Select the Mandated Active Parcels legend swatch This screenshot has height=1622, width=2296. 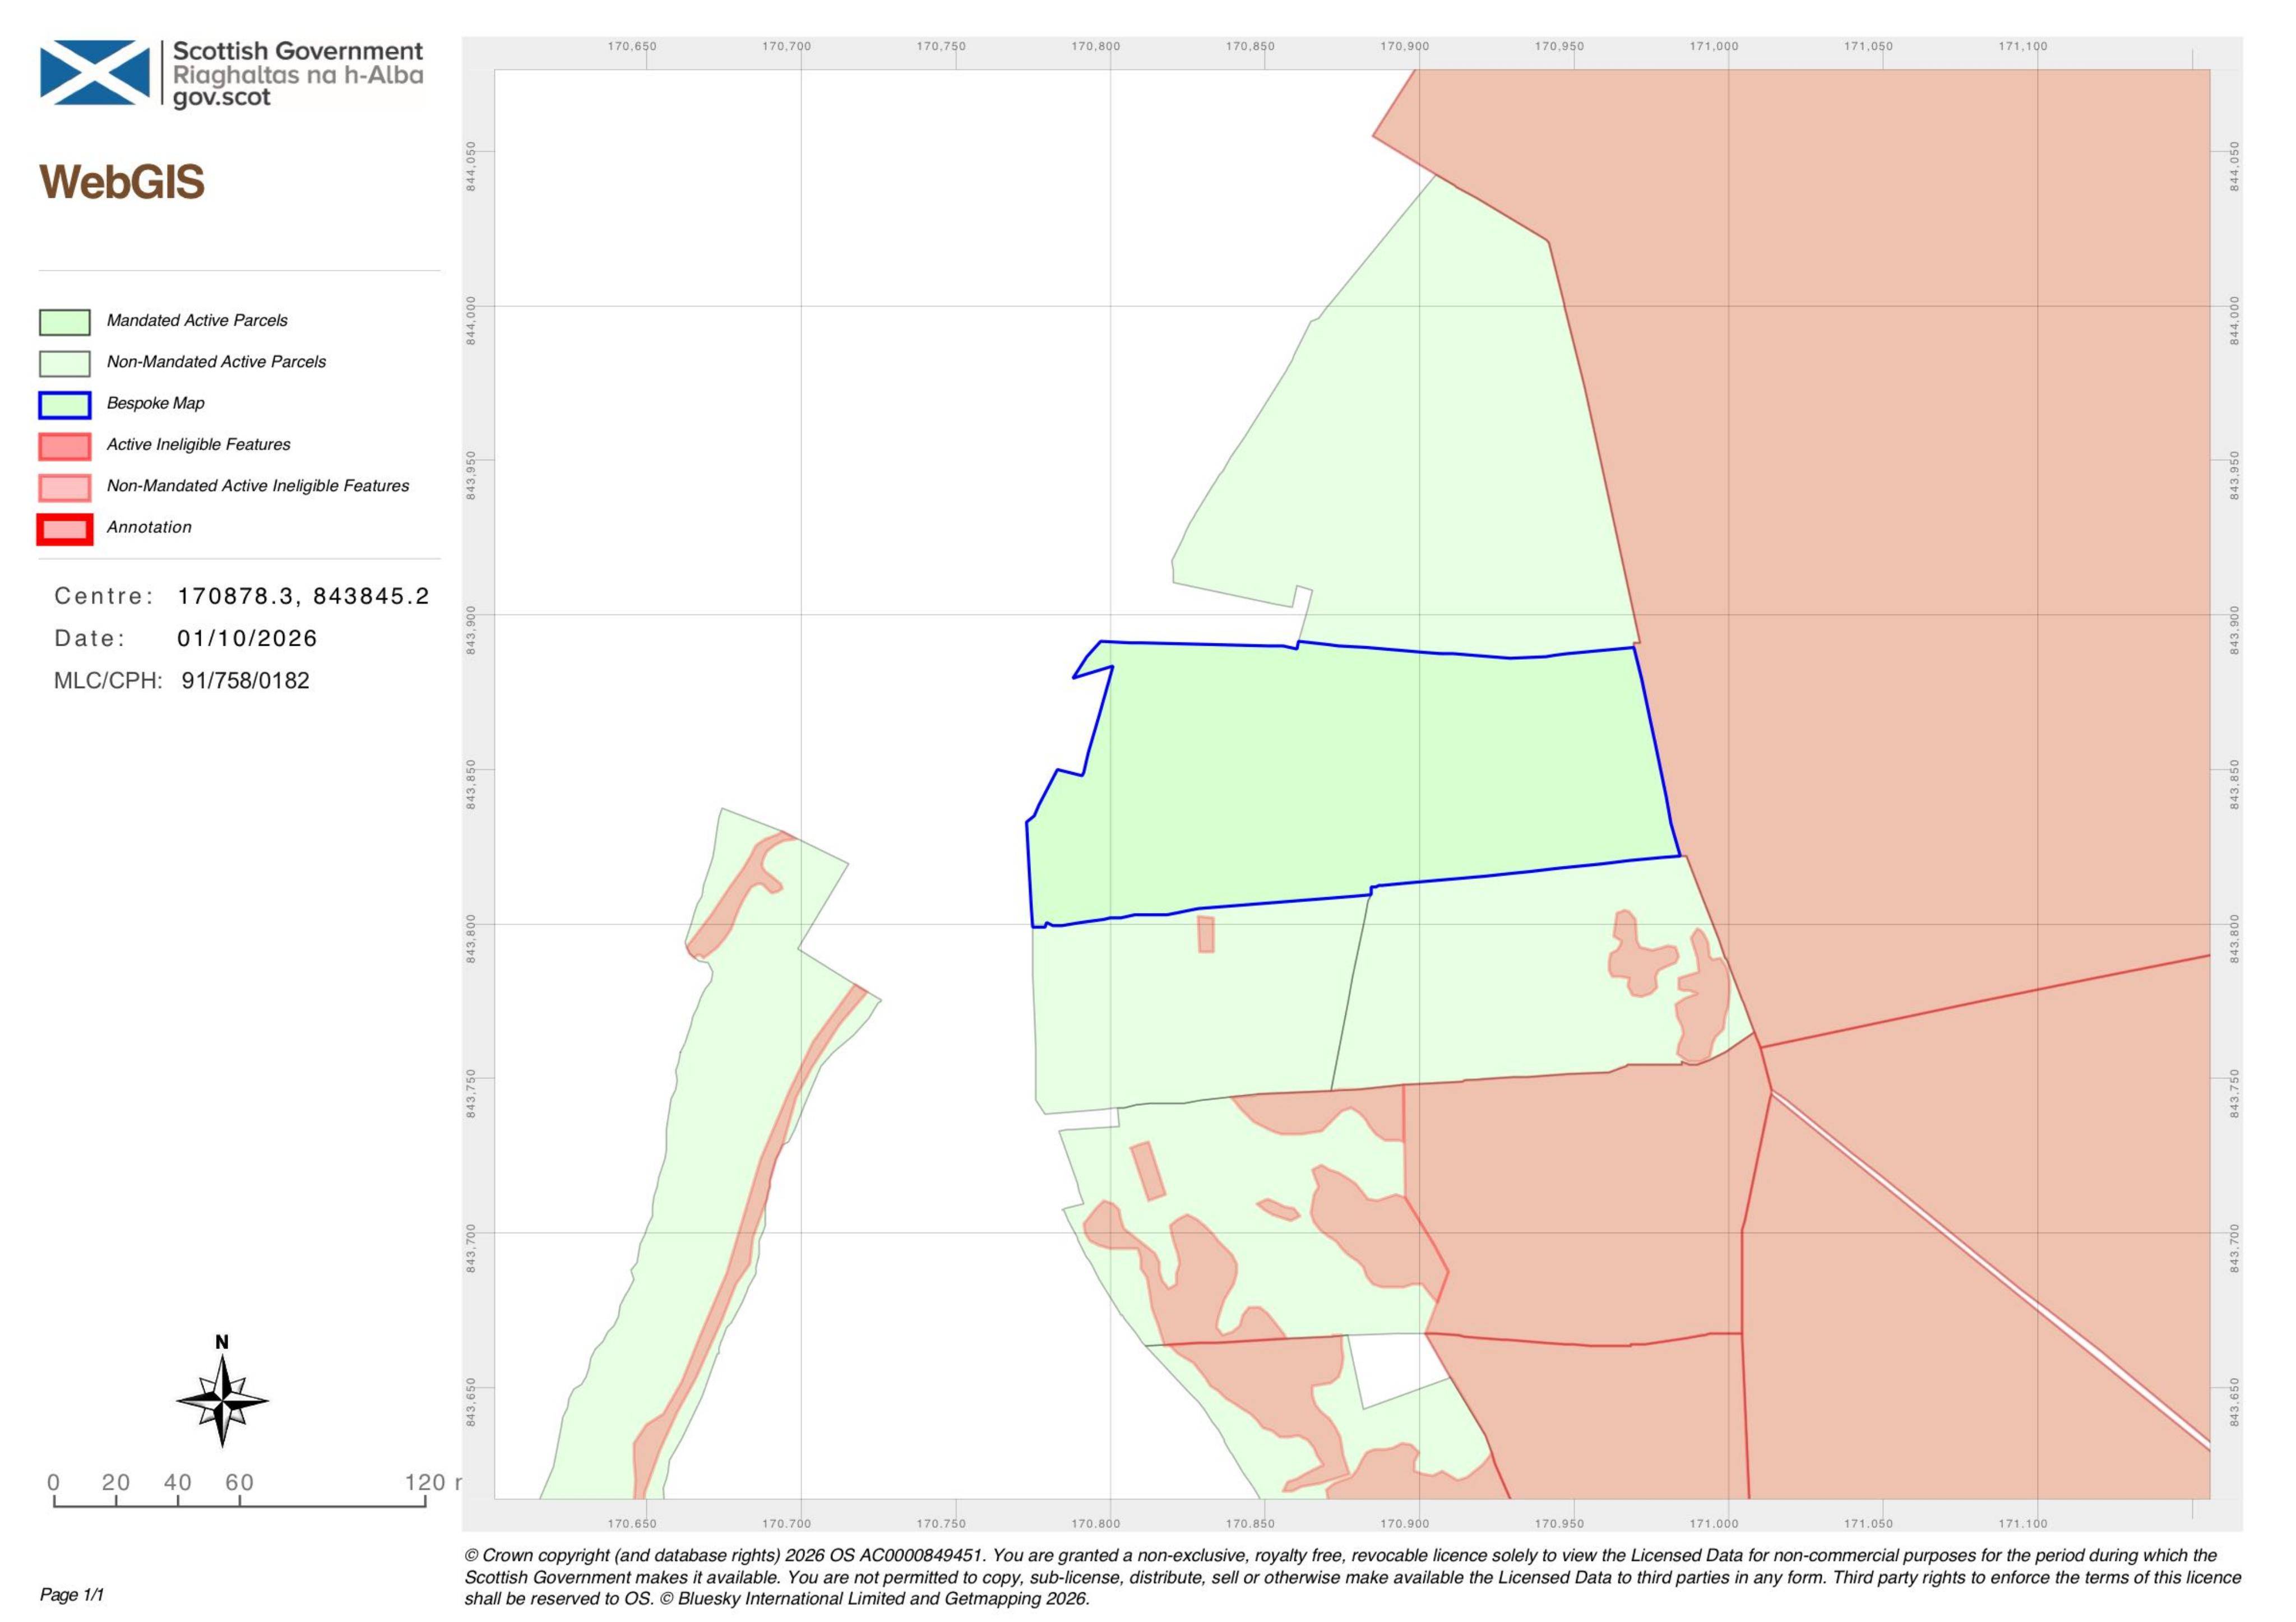click(65, 322)
